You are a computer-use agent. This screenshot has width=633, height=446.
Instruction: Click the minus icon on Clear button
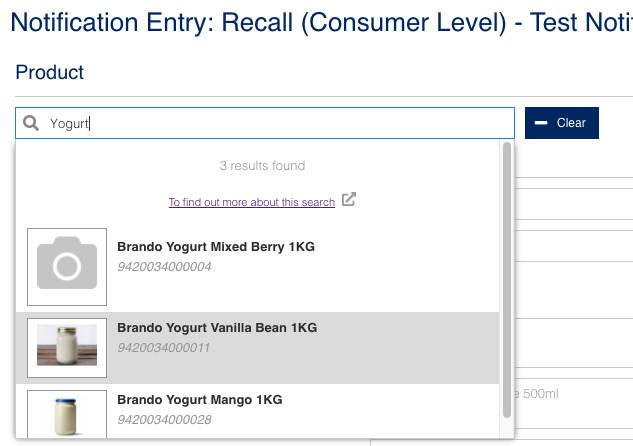point(541,123)
